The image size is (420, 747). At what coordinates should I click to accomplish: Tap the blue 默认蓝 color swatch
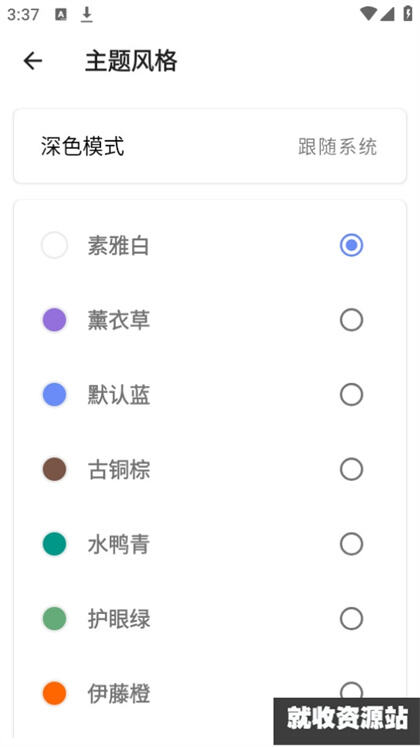[x=54, y=394]
